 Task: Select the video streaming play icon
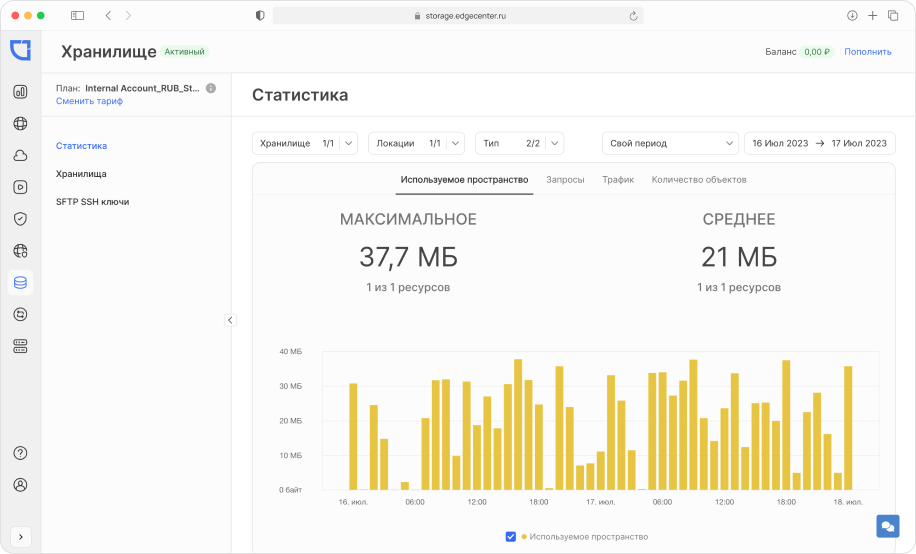point(20,186)
